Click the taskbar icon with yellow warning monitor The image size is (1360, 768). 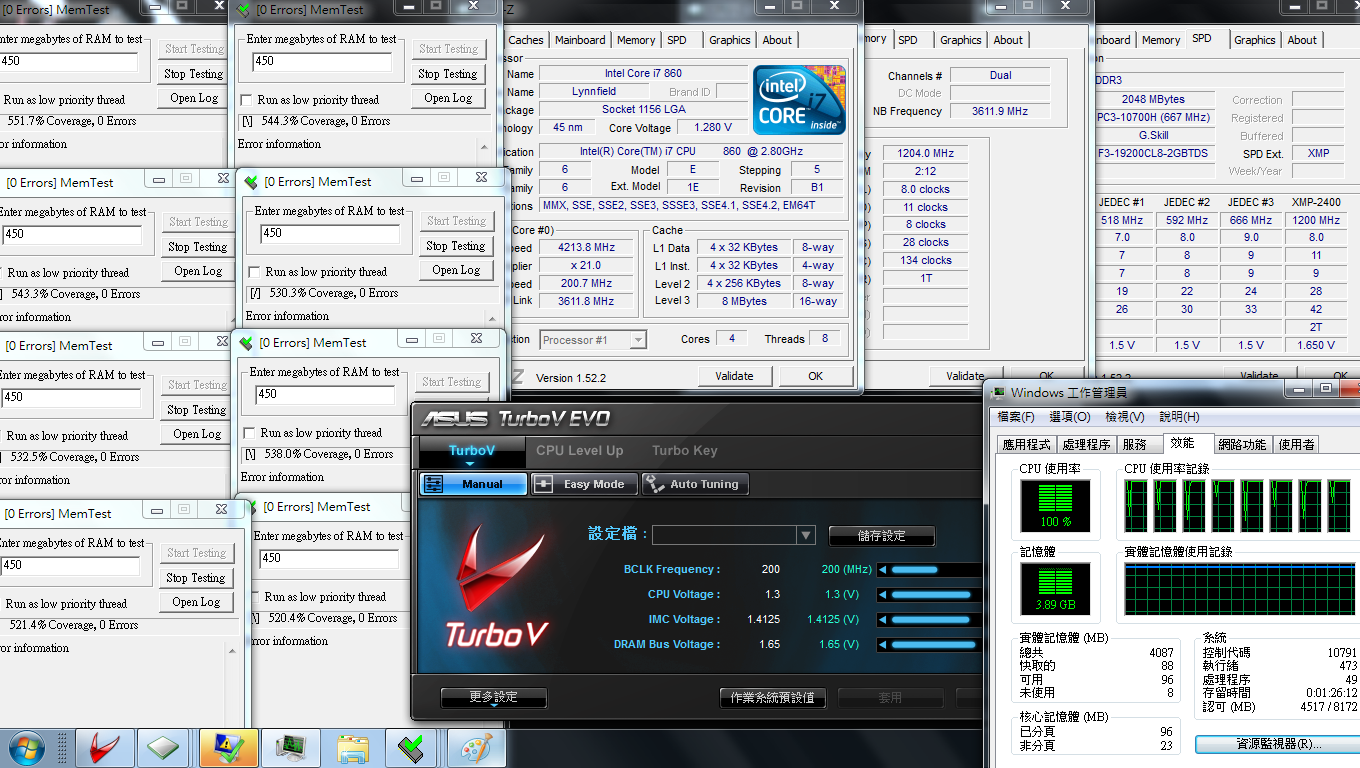coord(229,747)
